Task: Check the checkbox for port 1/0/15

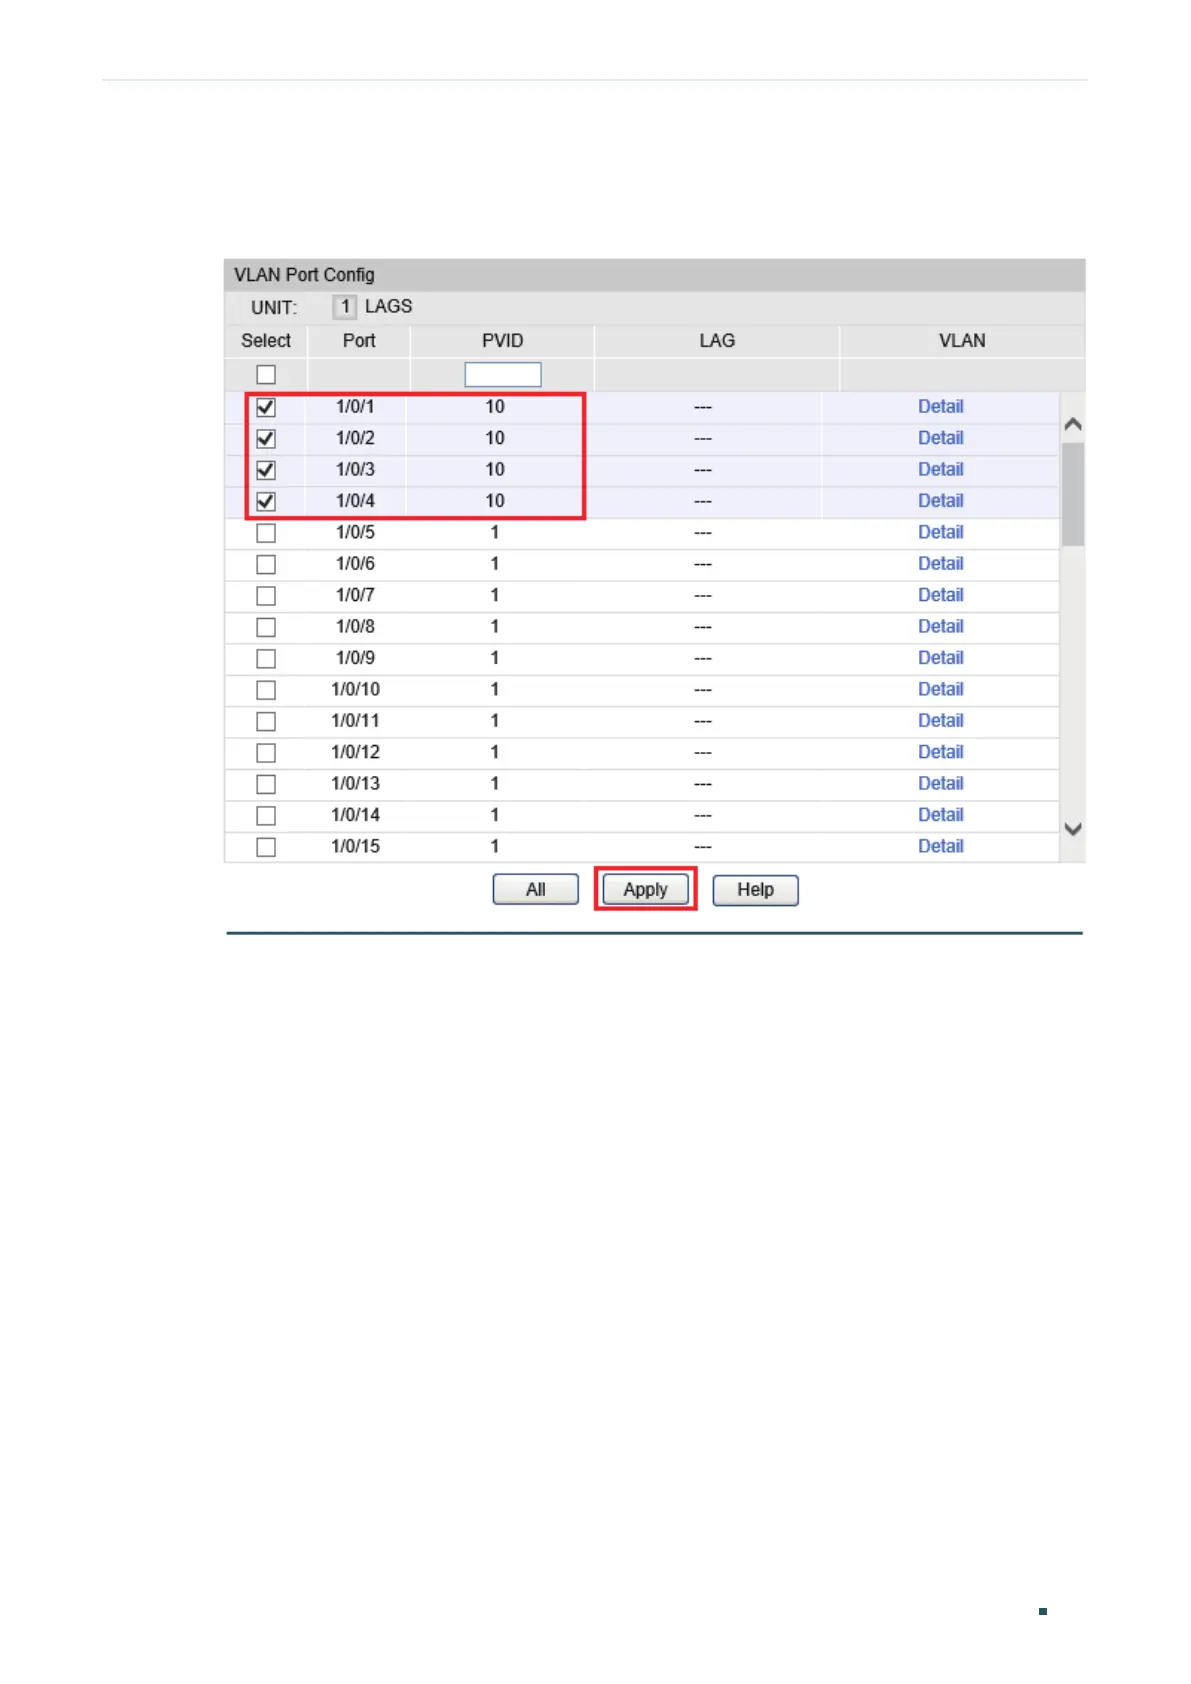Action: pos(266,847)
